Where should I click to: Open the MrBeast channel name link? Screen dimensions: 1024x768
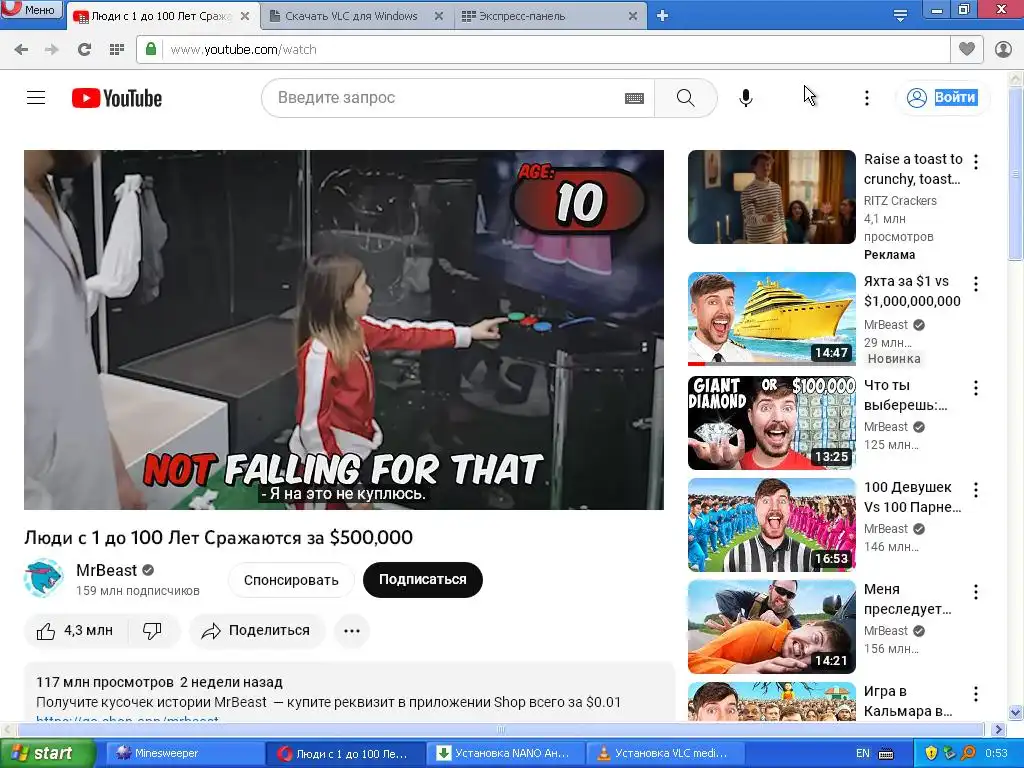[x=106, y=570]
